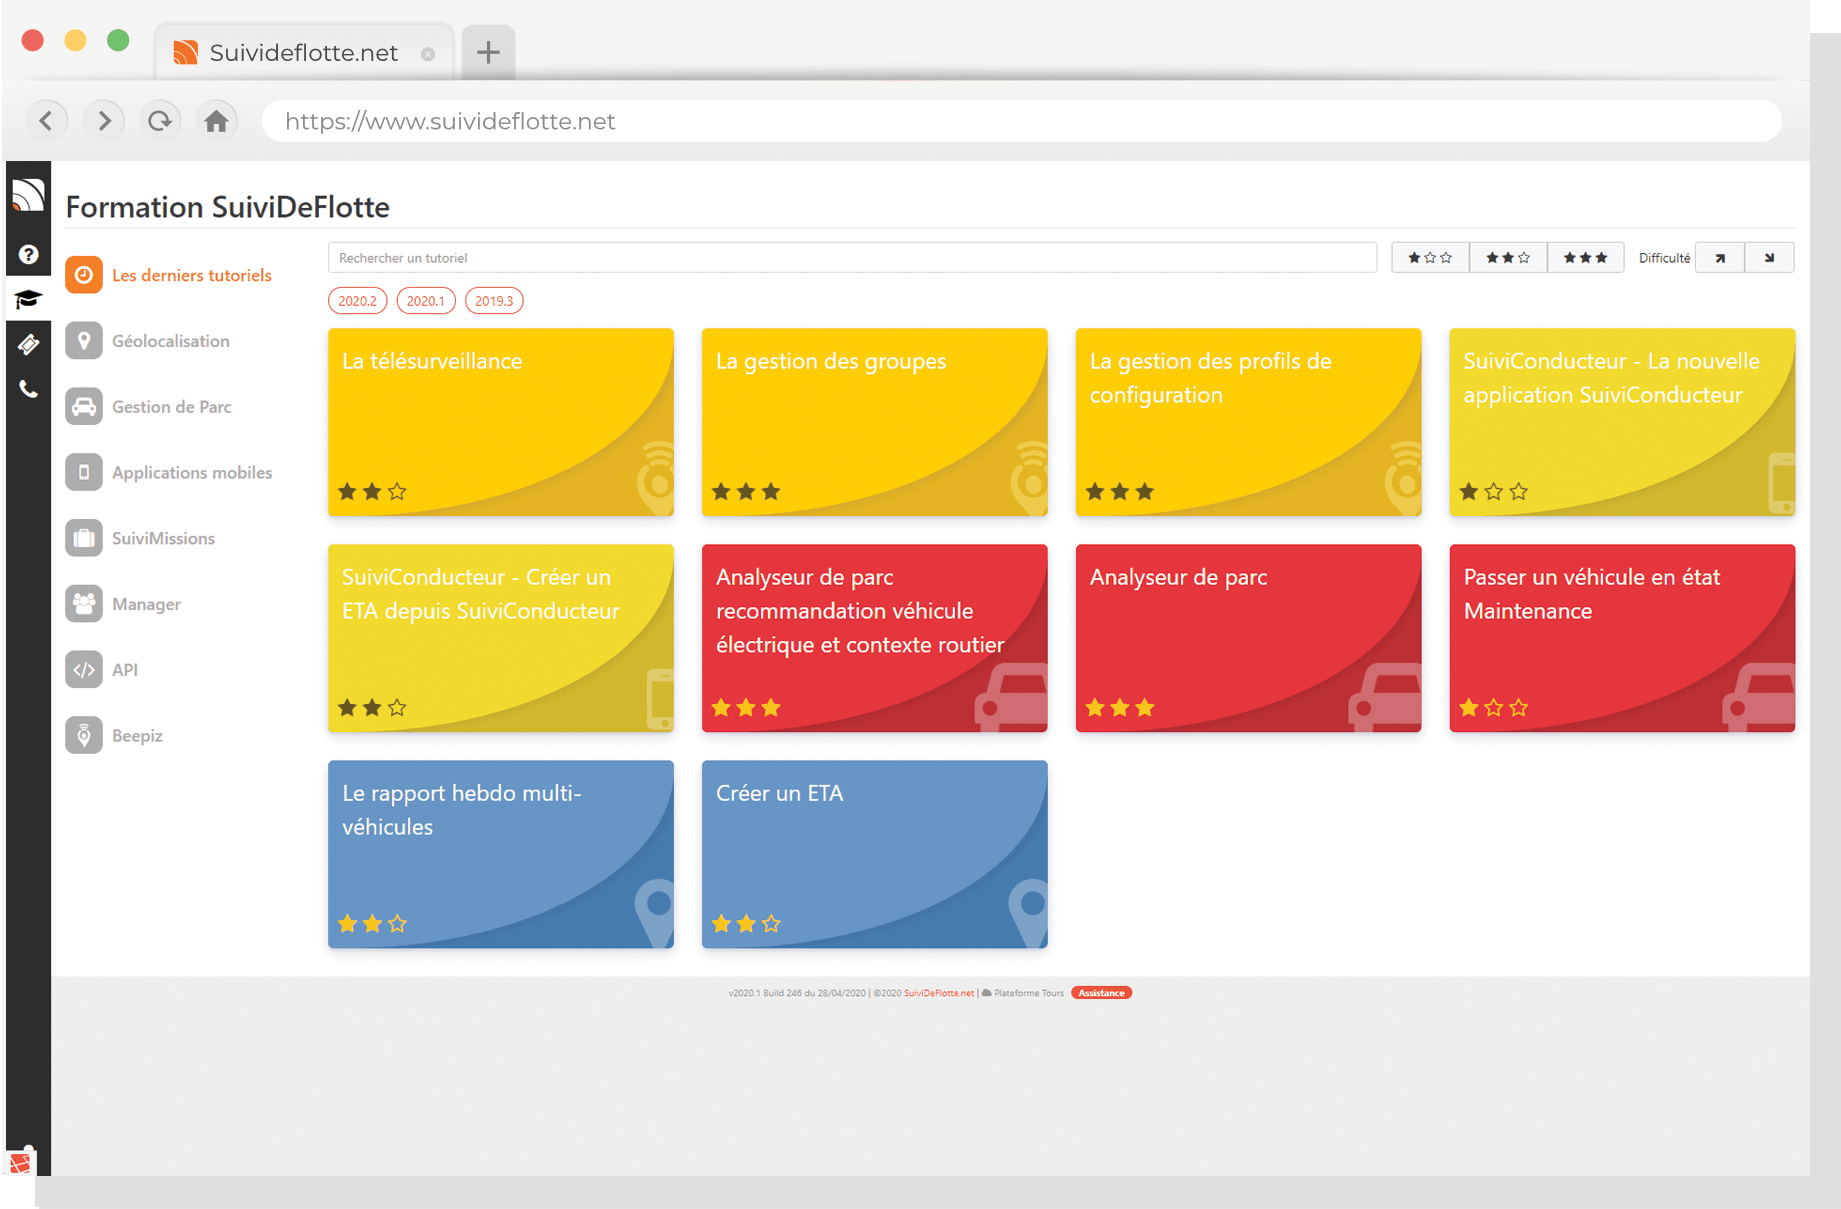The height and width of the screenshot is (1209, 1841).
Task: Open Créer un ETA depuis SuiviConducteur card
Action: 501,638
